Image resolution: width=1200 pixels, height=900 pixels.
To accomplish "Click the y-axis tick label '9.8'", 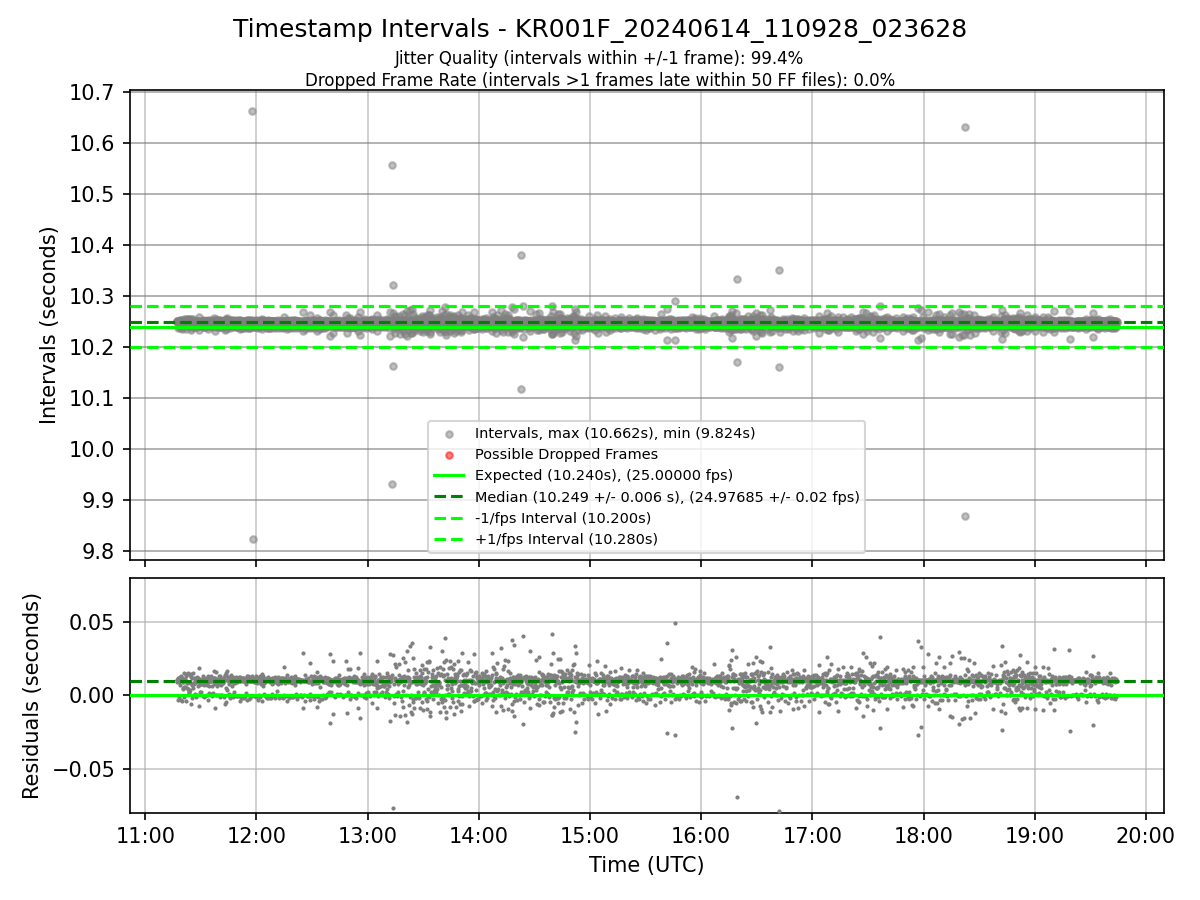I will point(99,551).
